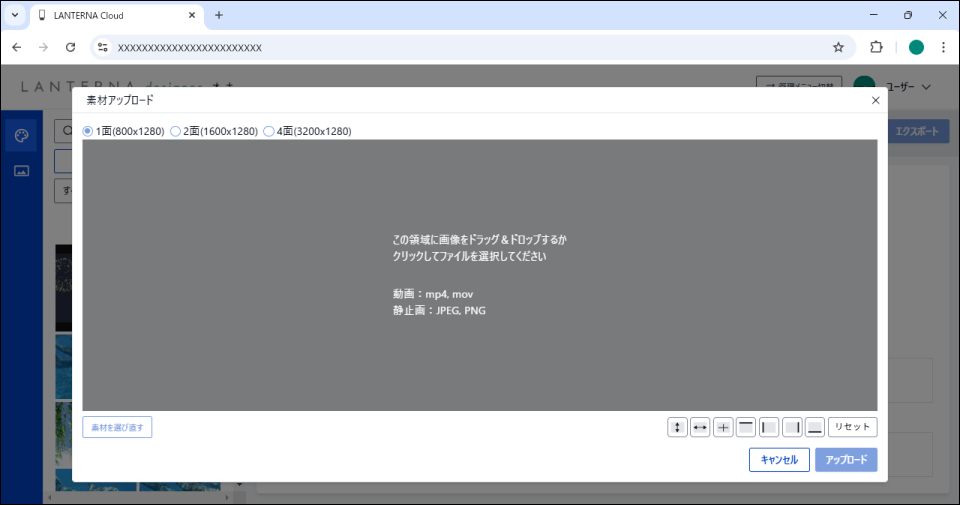
Task: Bookmark this page with the star icon
Action: (x=838, y=47)
